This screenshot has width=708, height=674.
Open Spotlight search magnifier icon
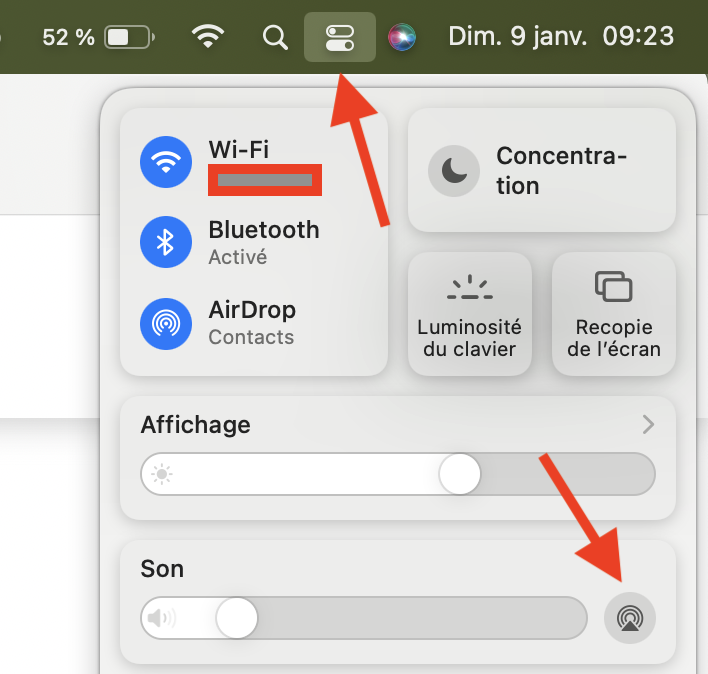(275, 37)
